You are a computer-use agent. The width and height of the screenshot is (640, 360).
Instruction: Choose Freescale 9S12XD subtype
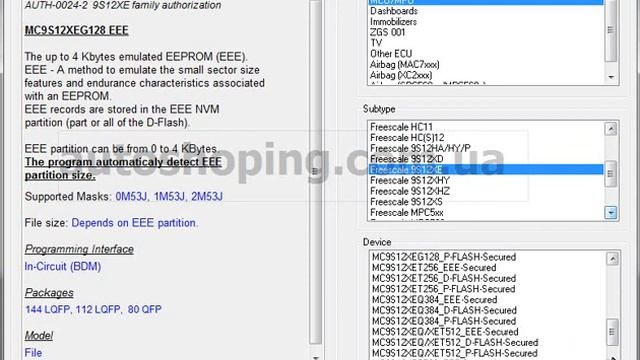click(x=486, y=159)
